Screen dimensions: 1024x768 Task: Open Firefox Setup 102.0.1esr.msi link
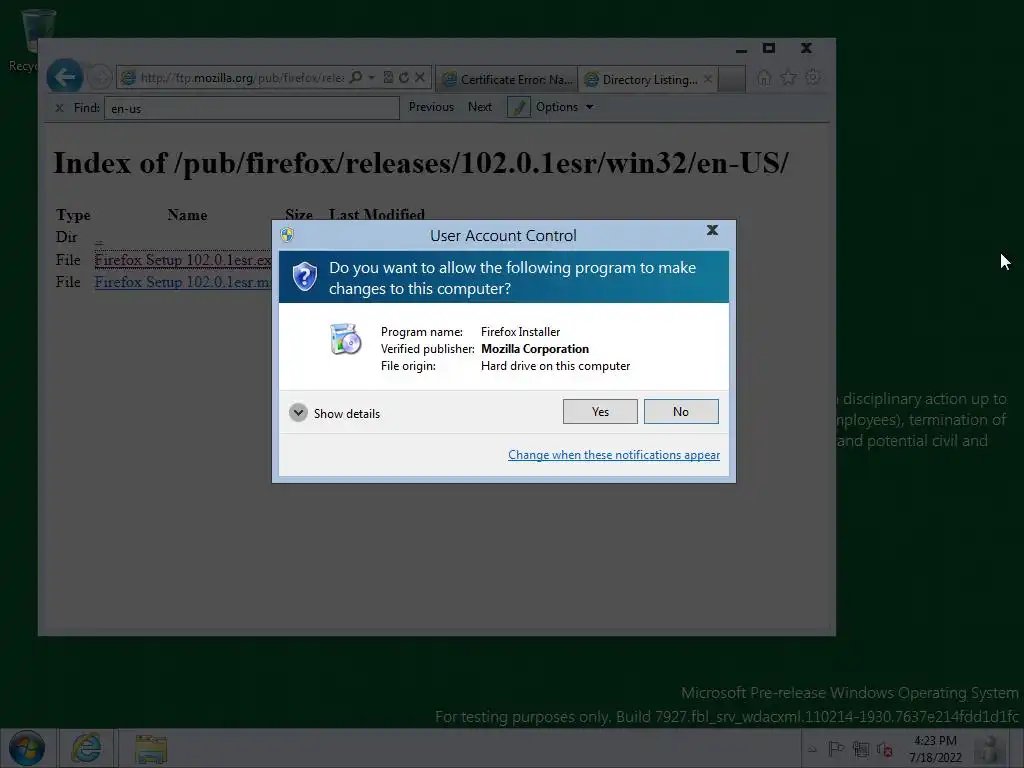(x=183, y=282)
